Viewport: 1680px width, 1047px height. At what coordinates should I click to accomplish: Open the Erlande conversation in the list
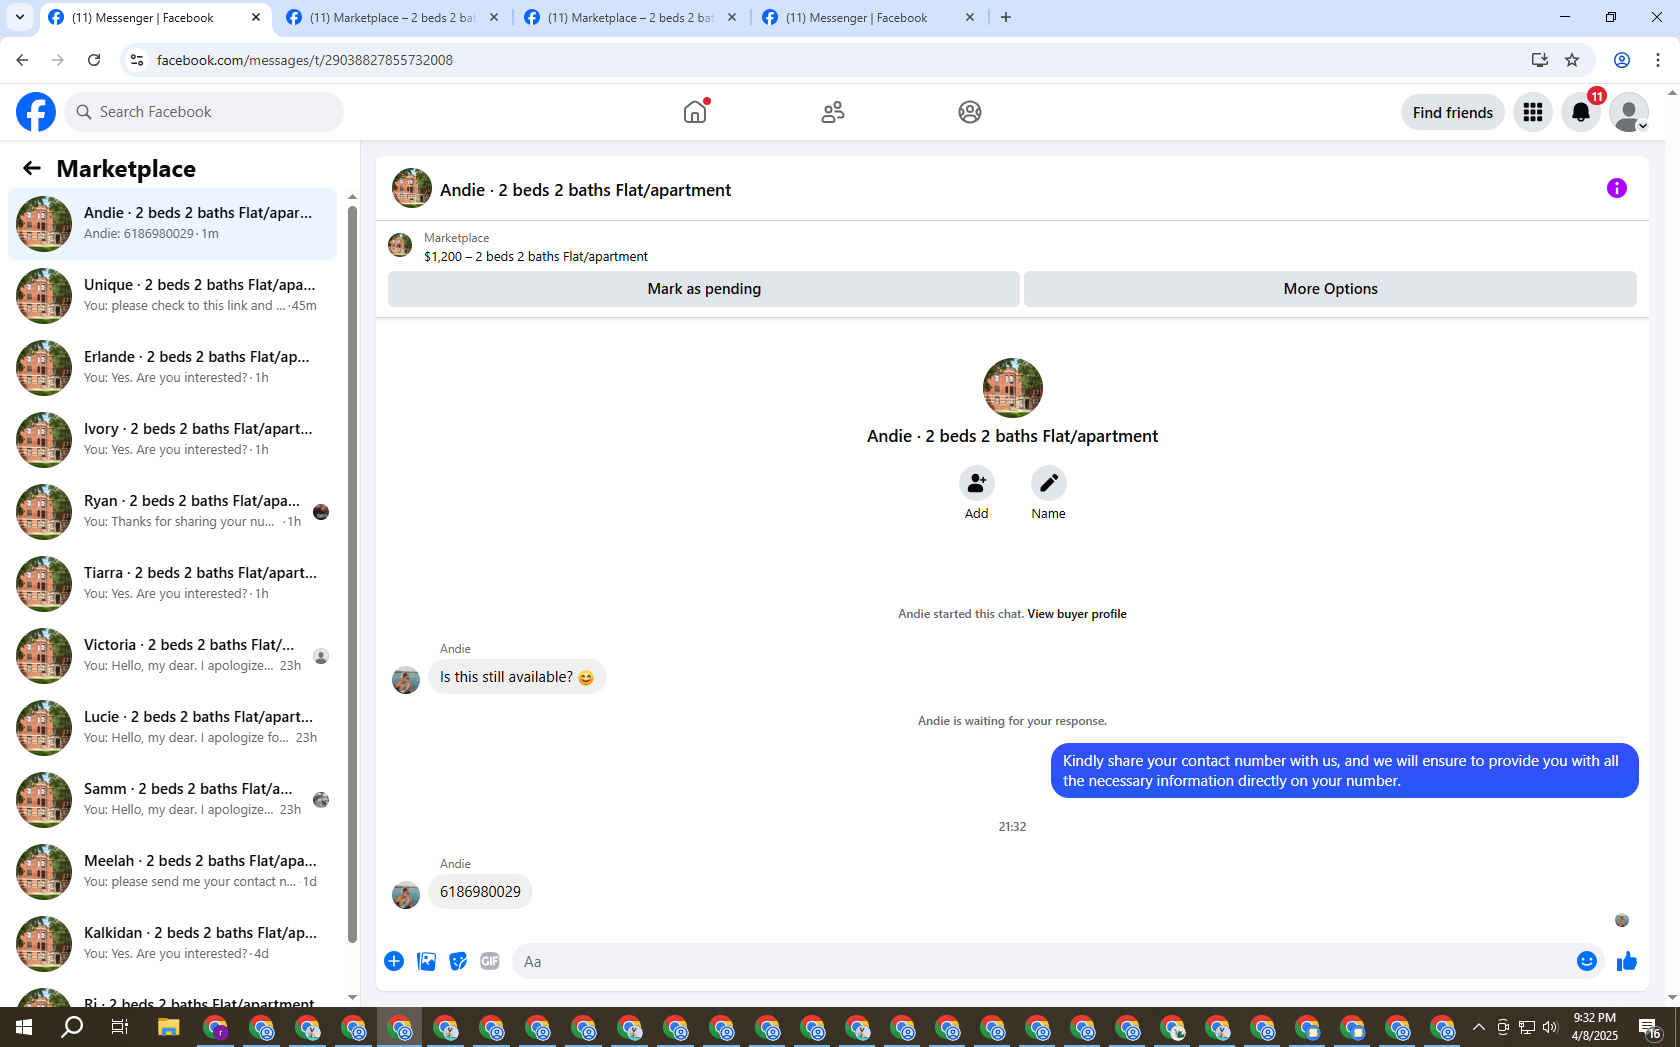pos(172,367)
